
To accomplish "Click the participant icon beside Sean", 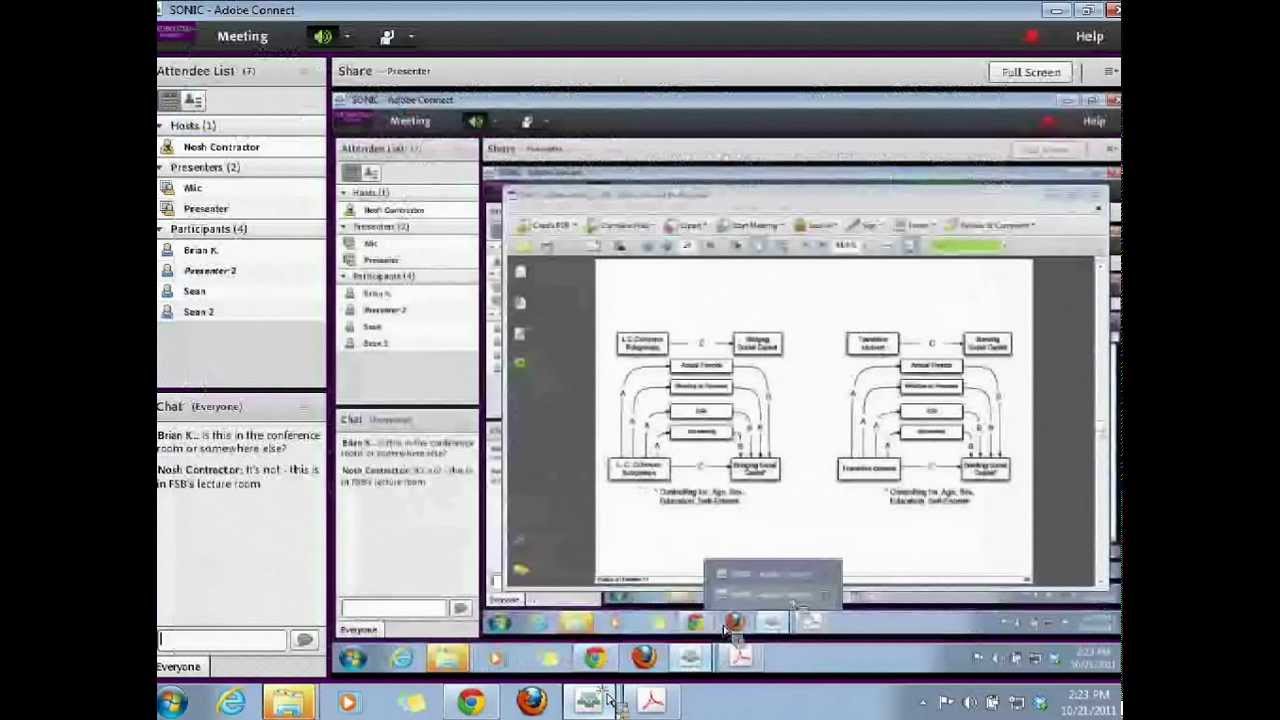I will [168, 291].
